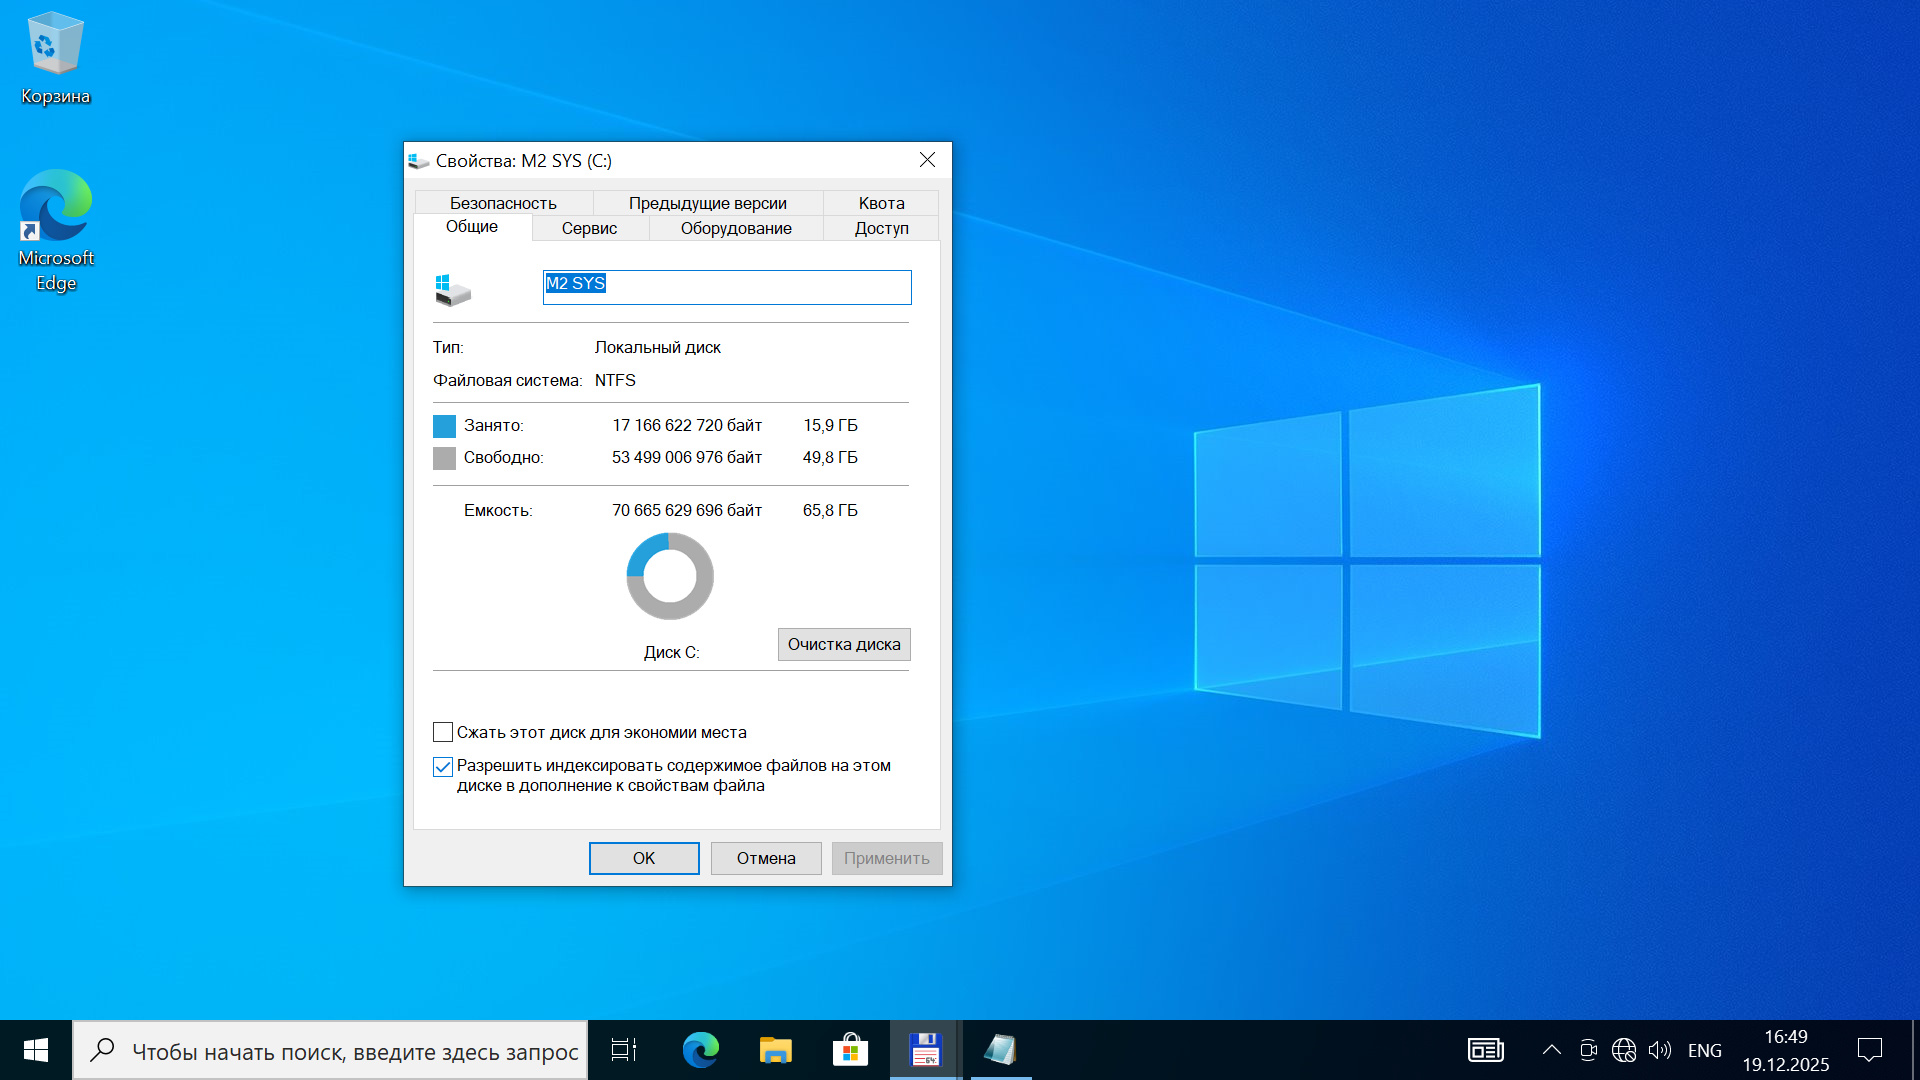This screenshot has height=1080, width=1920.
Task: Open the Безопасность tab
Action: (503, 203)
